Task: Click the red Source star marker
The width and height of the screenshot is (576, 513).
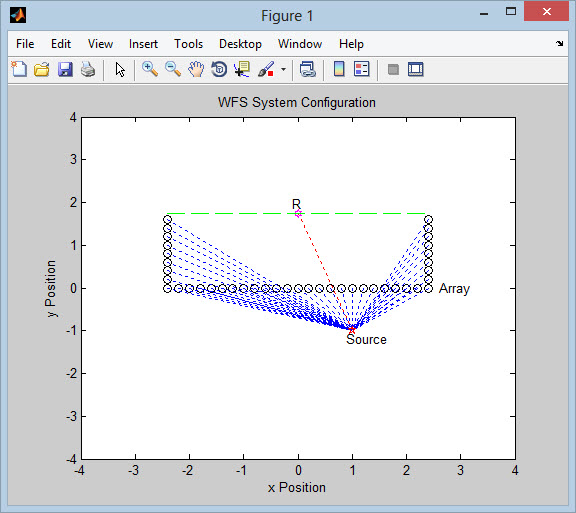Action: coord(352,330)
